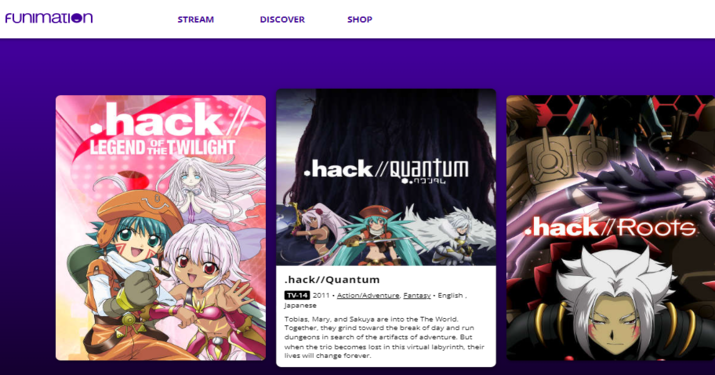Open the DISCOVER menu
Viewport: 715px width, 375px height.
point(282,20)
